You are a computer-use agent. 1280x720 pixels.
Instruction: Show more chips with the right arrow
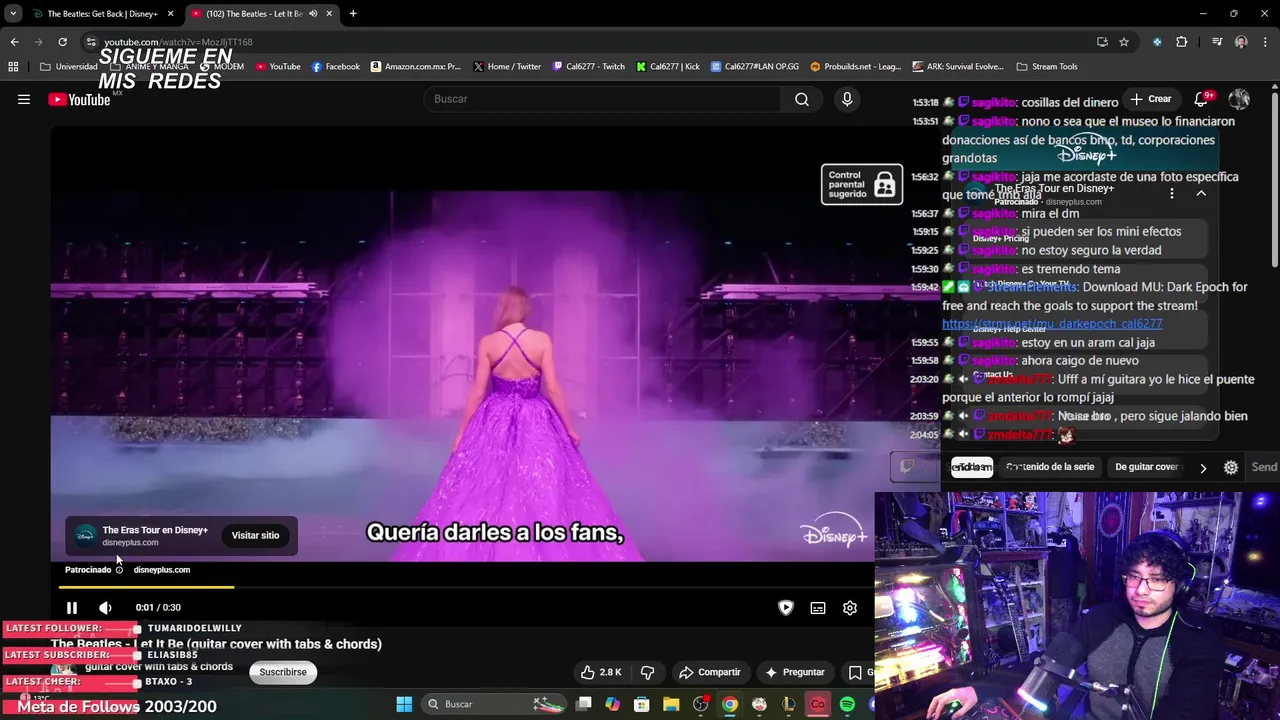(x=1203, y=468)
